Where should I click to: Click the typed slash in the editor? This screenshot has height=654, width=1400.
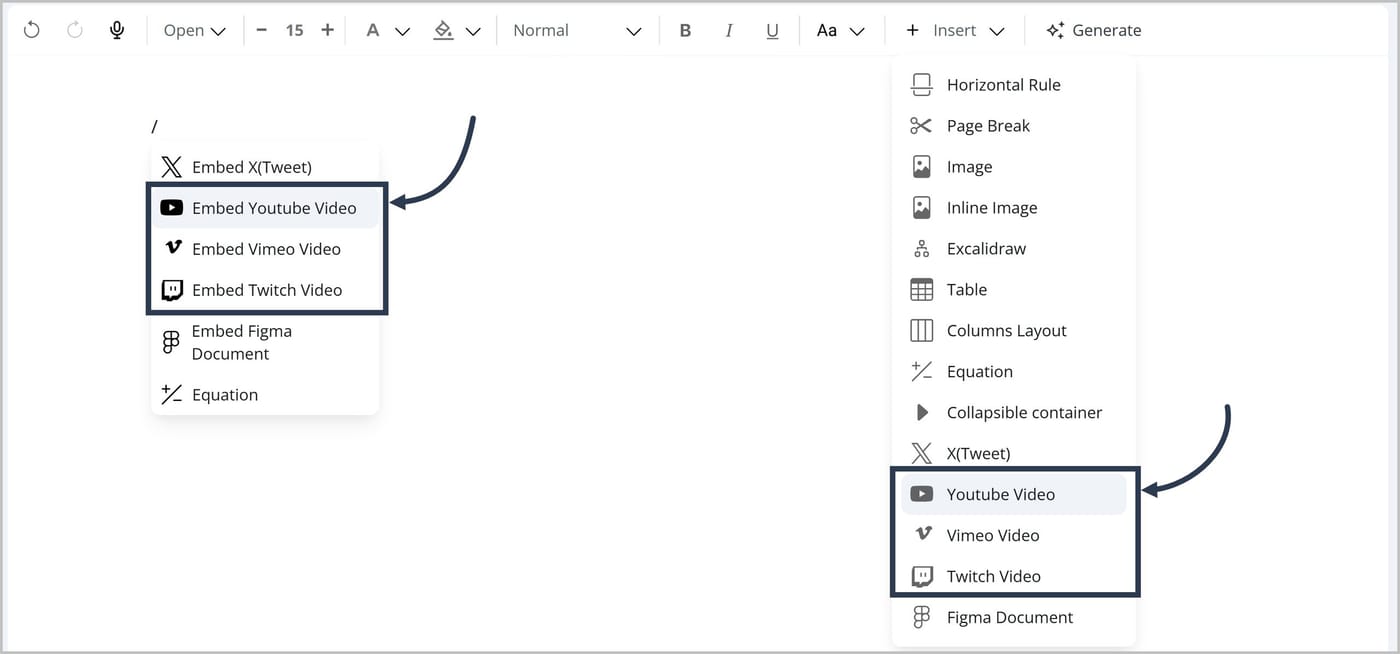click(155, 126)
